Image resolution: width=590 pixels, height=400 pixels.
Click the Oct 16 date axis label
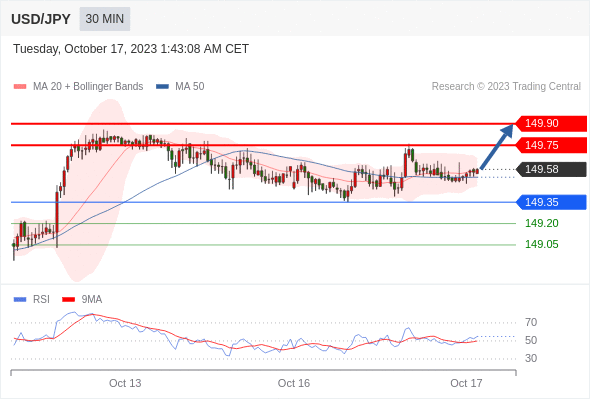click(294, 383)
